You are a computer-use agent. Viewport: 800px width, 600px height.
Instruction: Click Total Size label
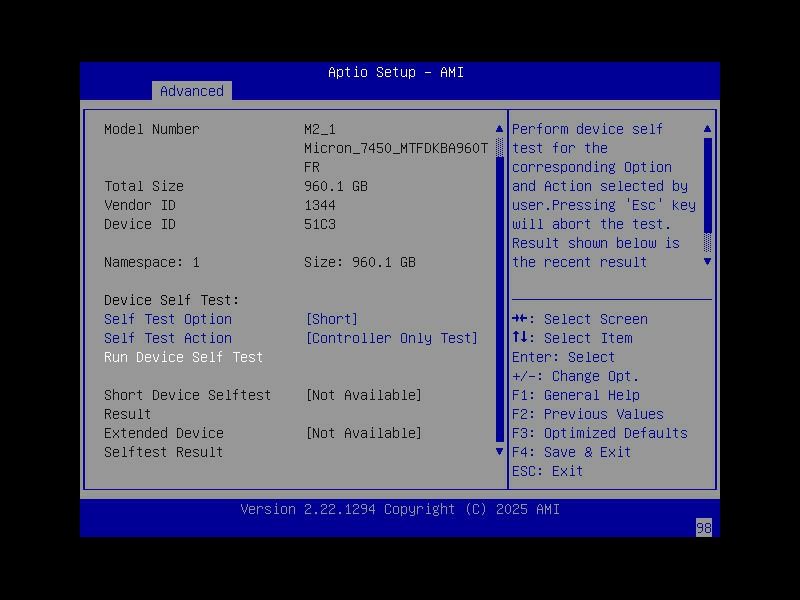coord(144,186)
